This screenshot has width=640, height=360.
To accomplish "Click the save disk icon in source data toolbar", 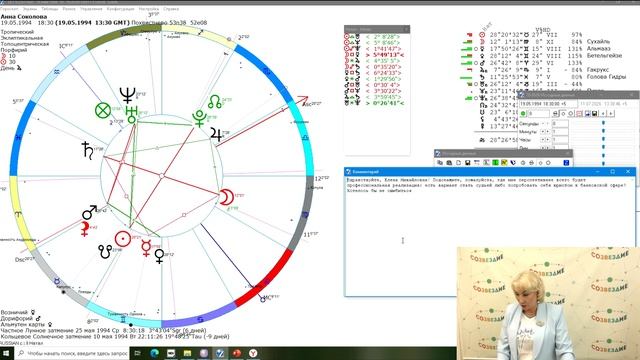I will 468,162.
